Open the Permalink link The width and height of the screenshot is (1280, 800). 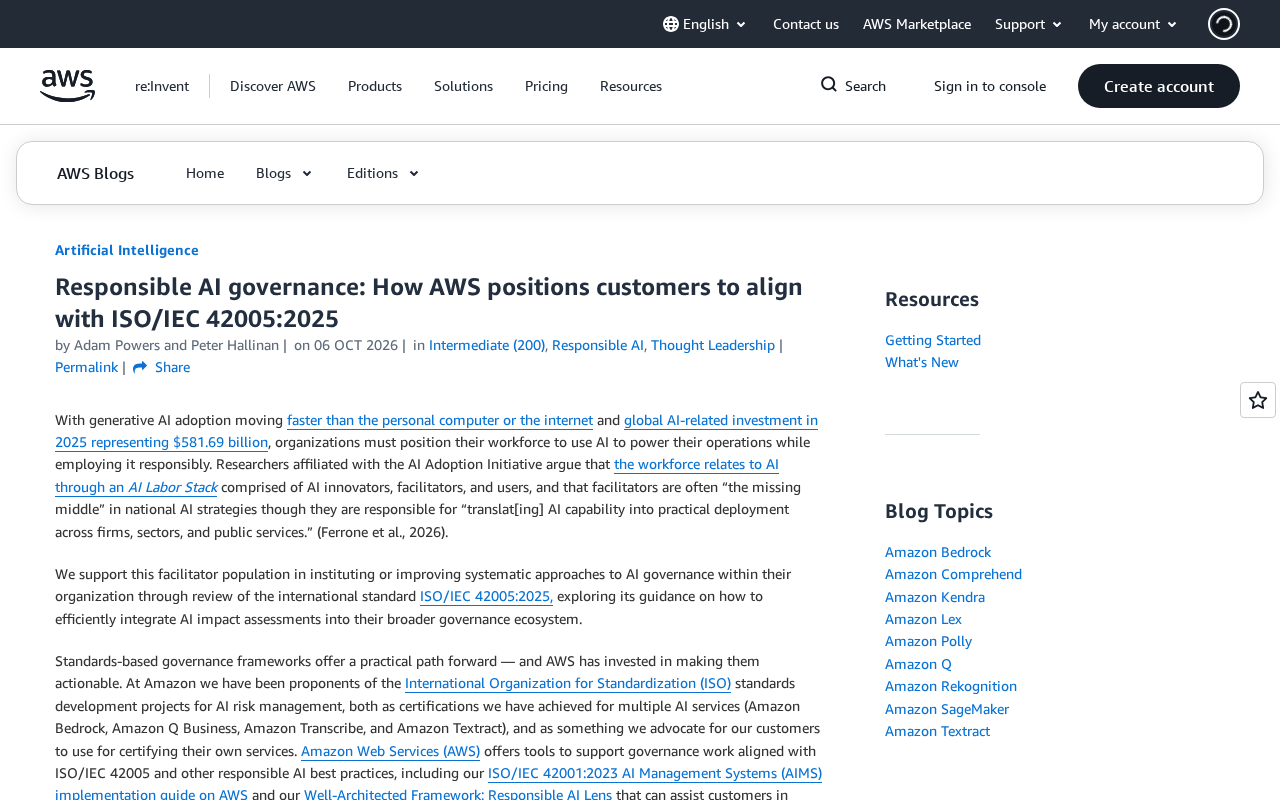click(86, 367)
